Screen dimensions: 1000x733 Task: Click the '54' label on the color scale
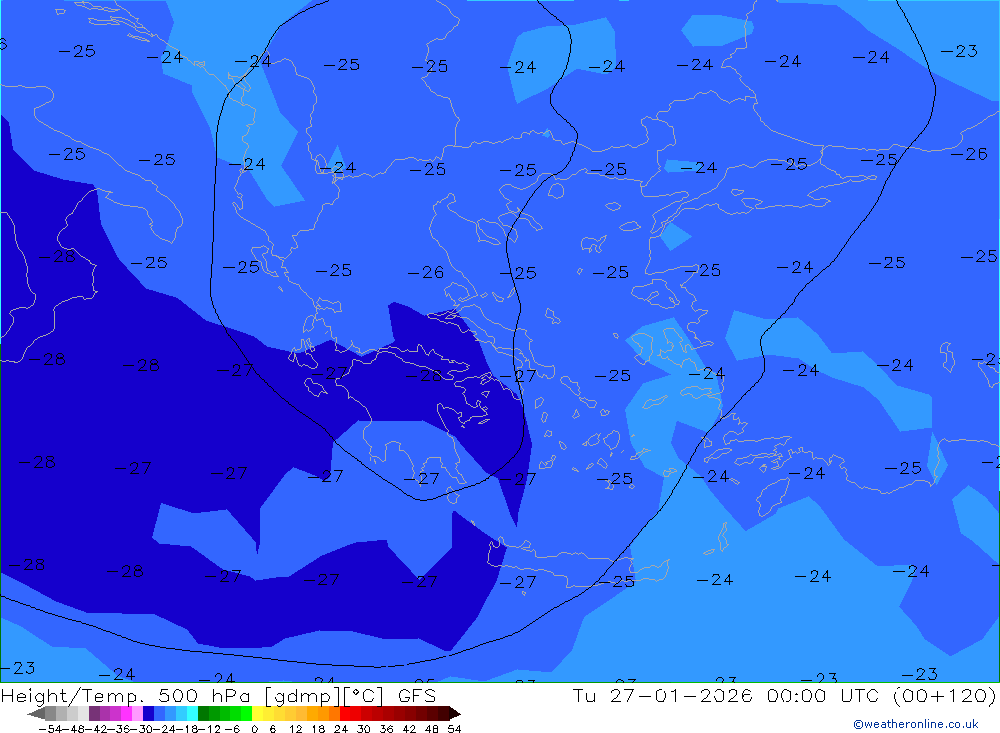454,729
